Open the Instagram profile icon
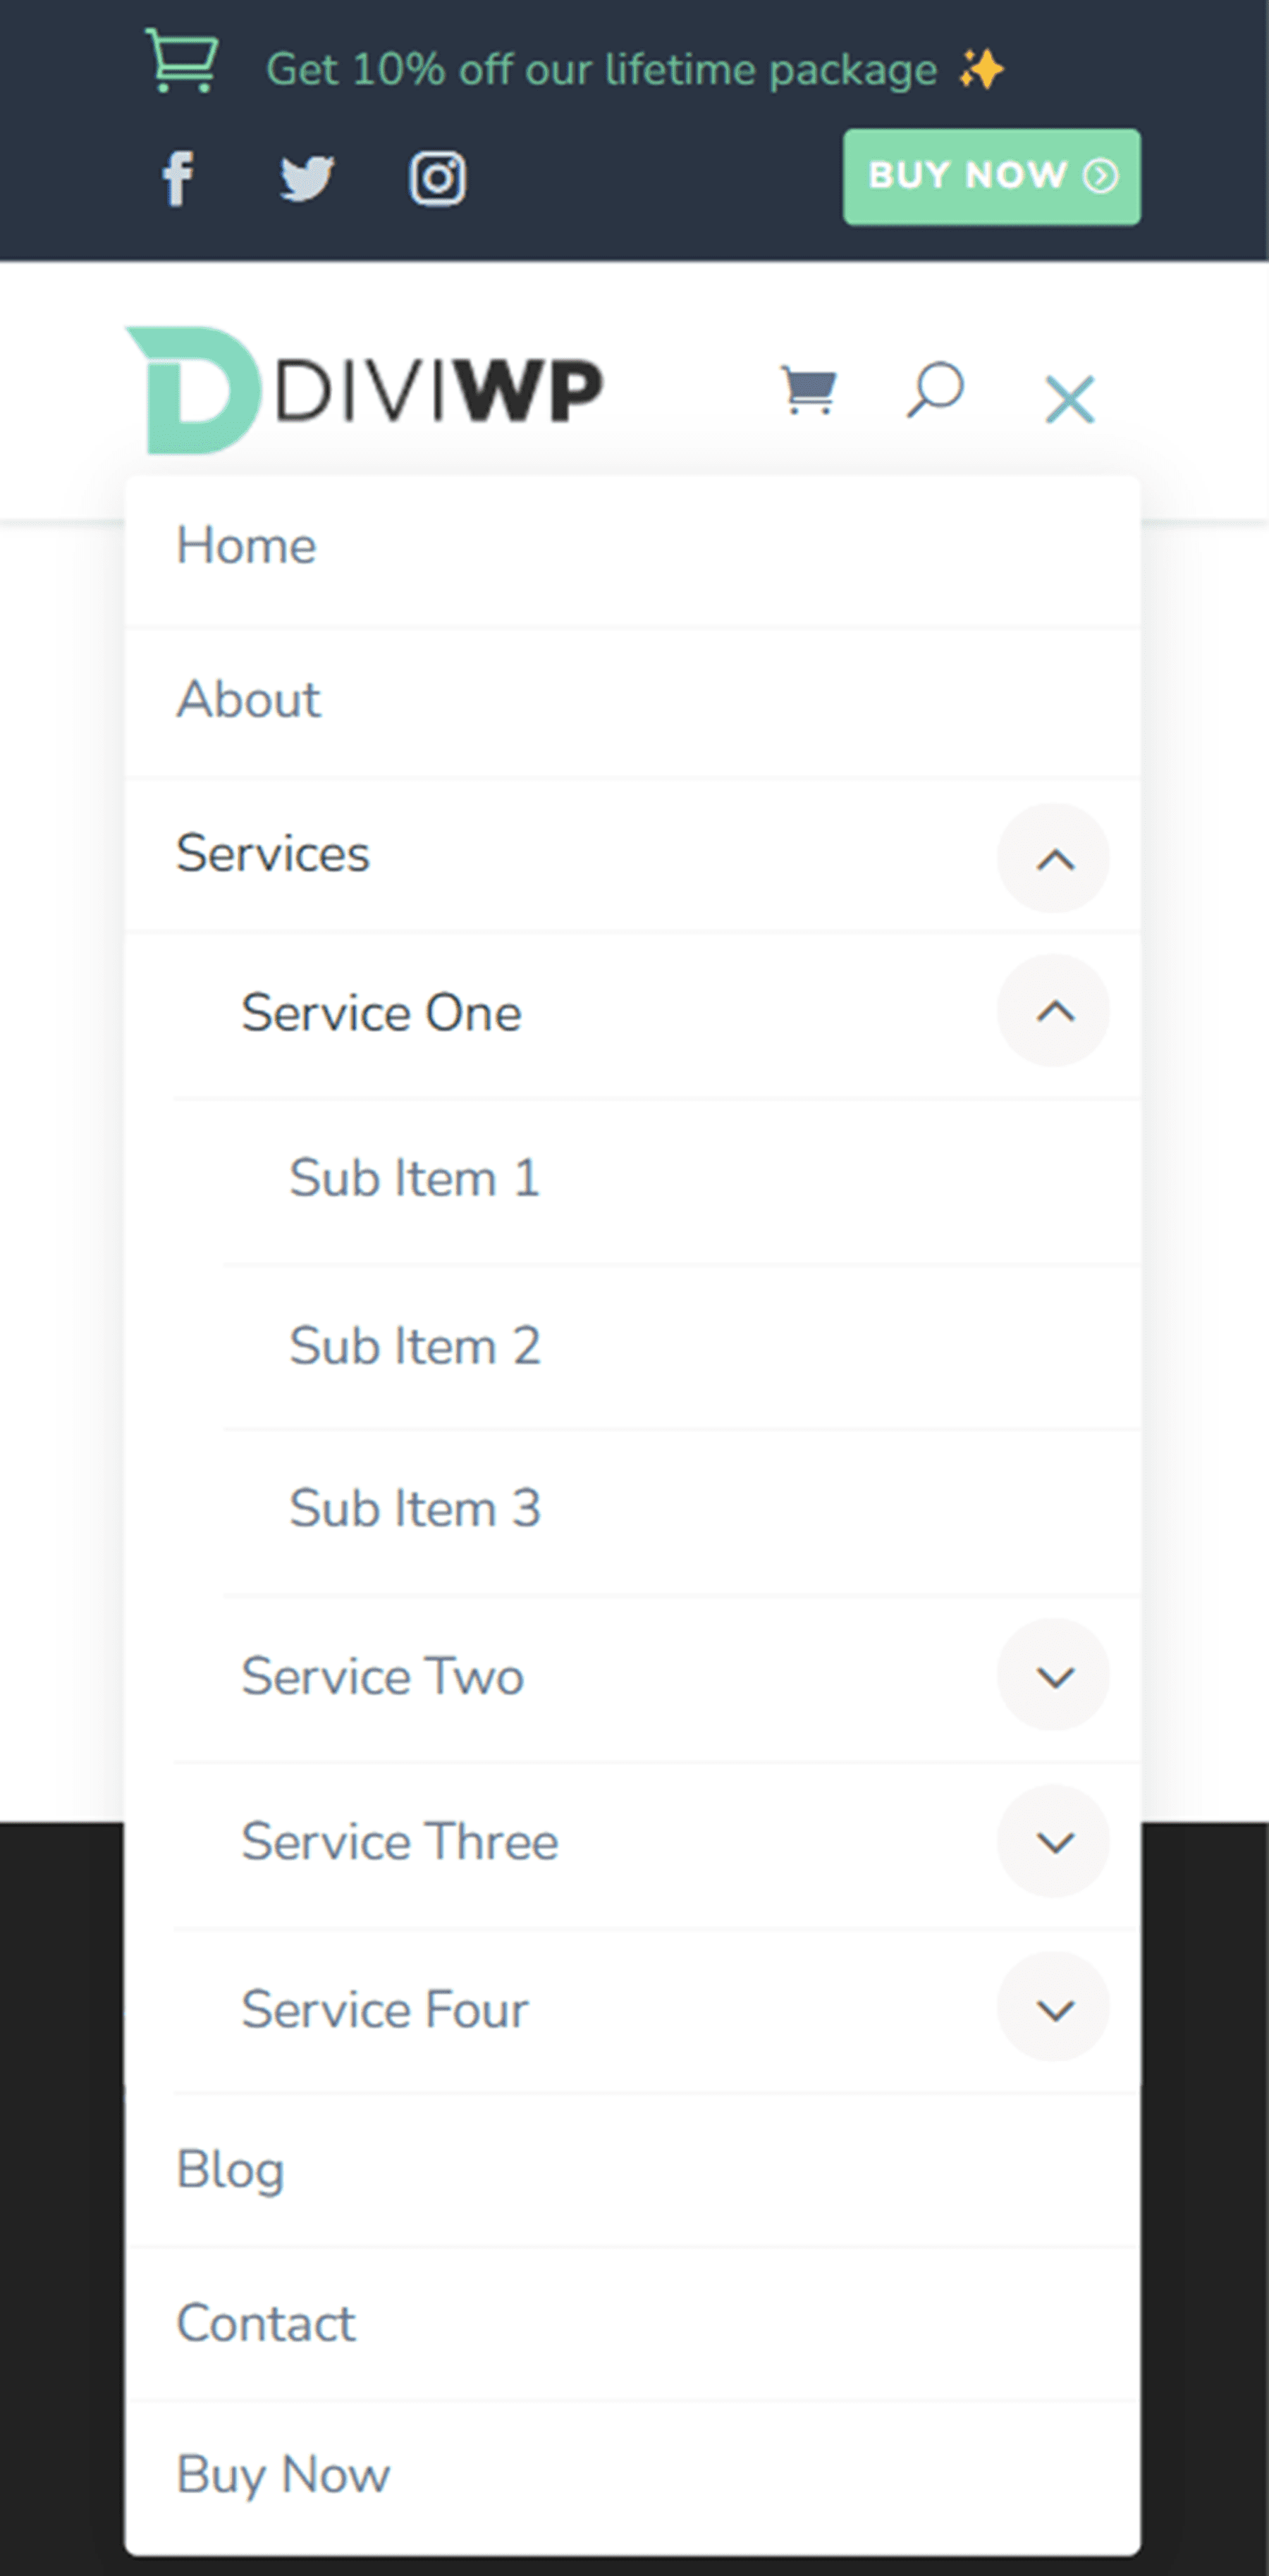The height and width of the screenshot is (2576, 1269). 437,179
